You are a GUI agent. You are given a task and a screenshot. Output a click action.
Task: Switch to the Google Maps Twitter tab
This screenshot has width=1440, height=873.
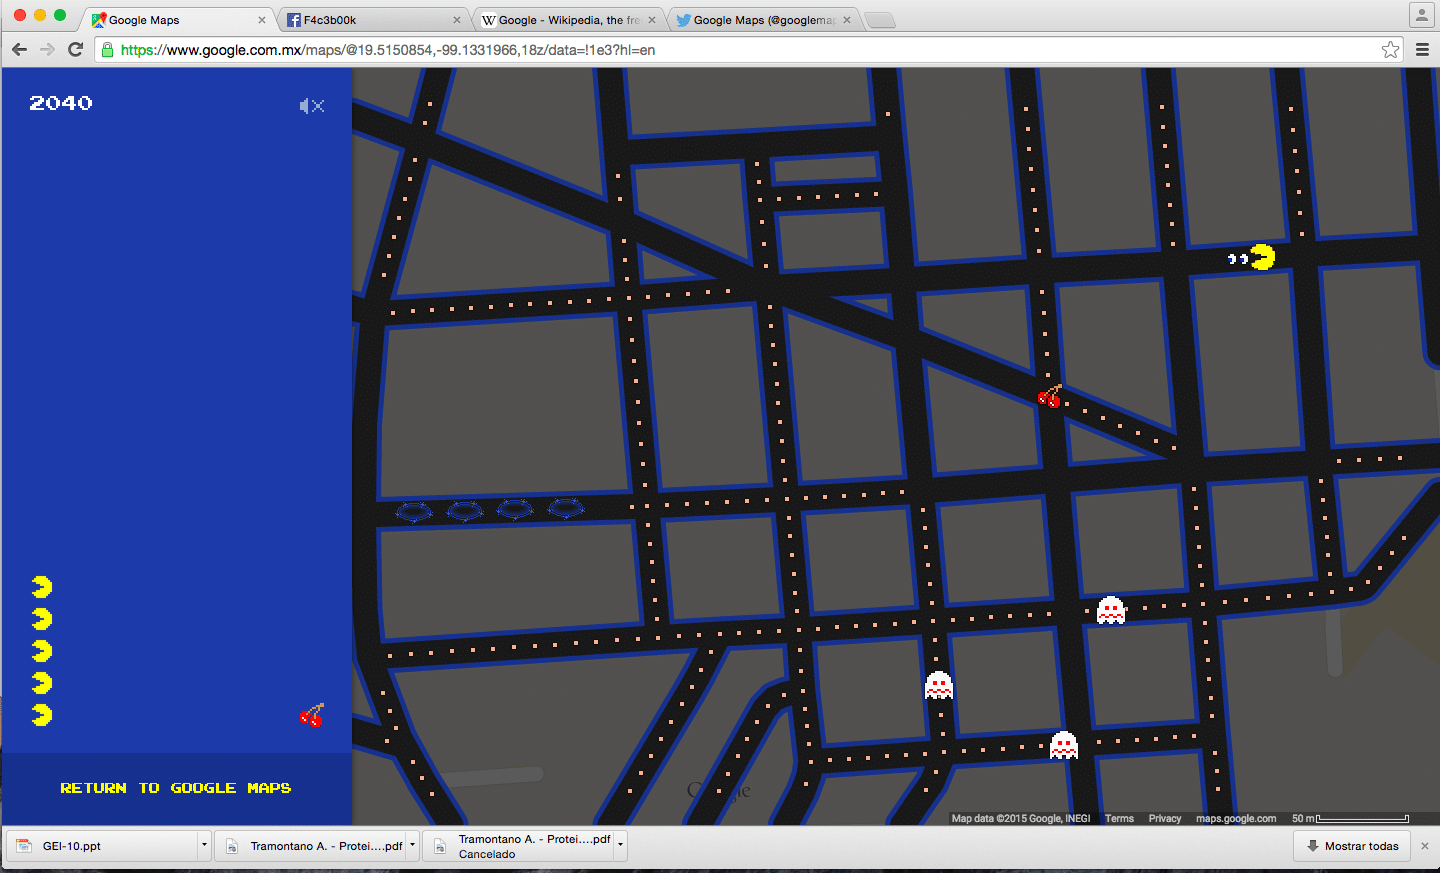click(x=763, y=20)
